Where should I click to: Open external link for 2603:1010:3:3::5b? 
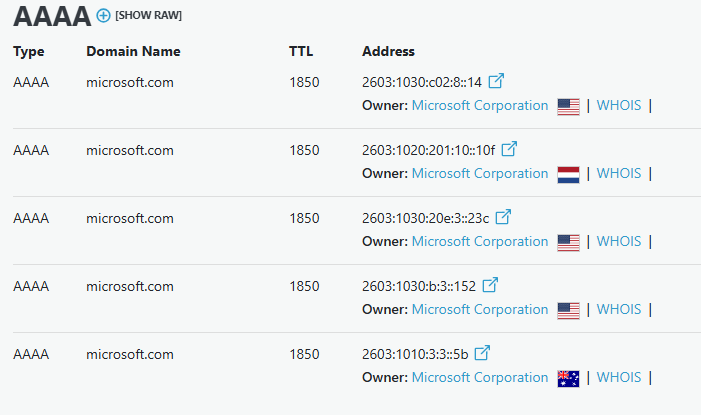point(482,353)
